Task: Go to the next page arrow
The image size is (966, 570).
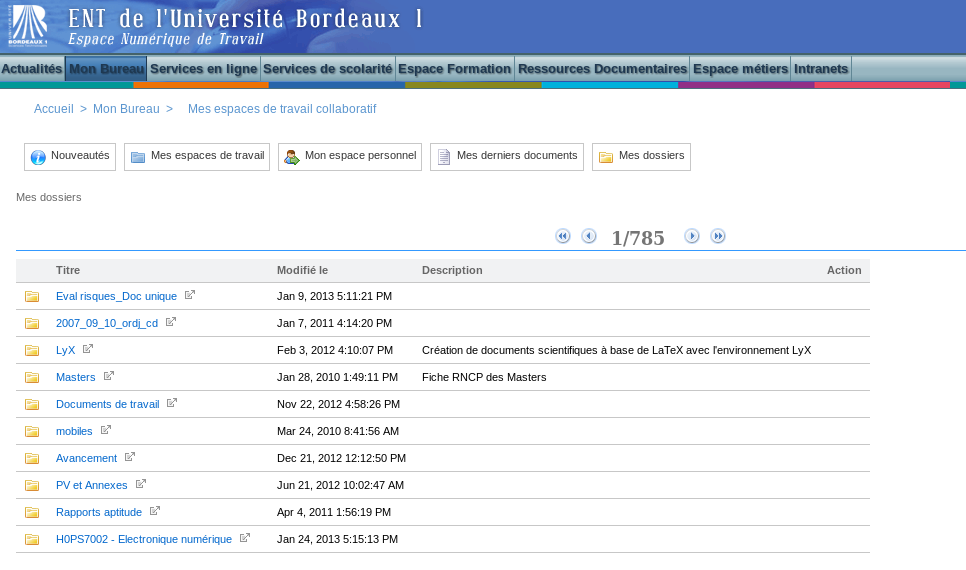Action: tap(692, 236)
